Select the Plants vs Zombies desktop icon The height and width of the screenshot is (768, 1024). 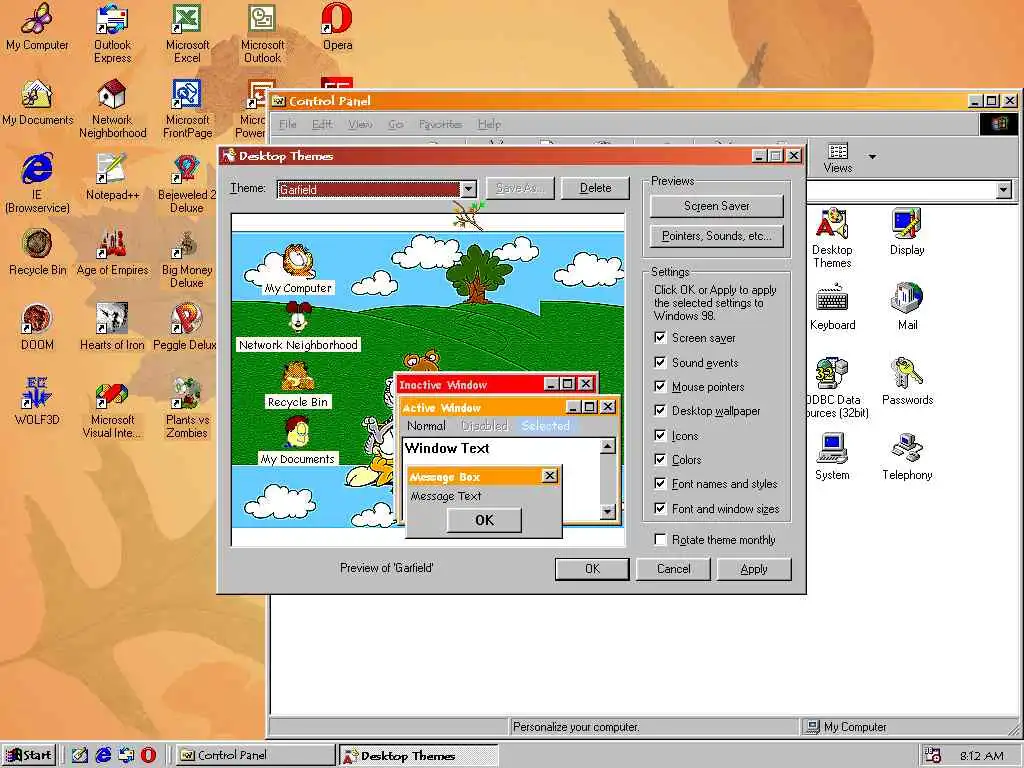(187, 408)
